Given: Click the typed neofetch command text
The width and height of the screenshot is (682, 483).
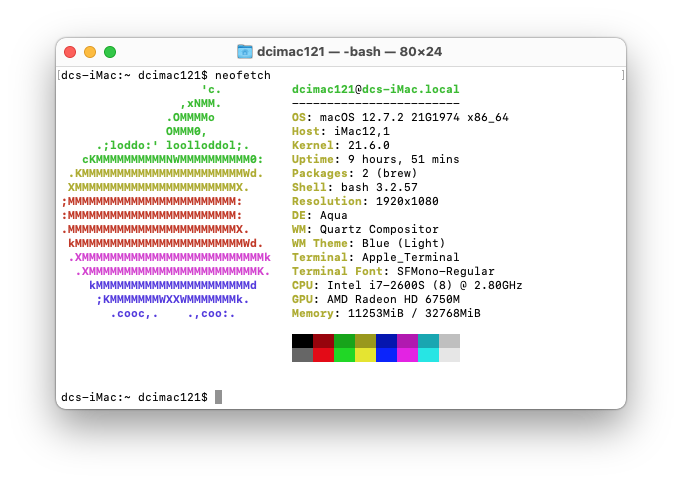Looking at the screenshot, I should [243, 75].
